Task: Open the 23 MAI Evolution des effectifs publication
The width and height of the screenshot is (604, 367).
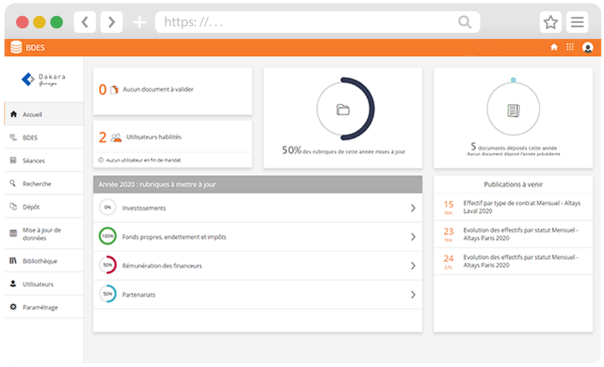Action: click(513, 234)
